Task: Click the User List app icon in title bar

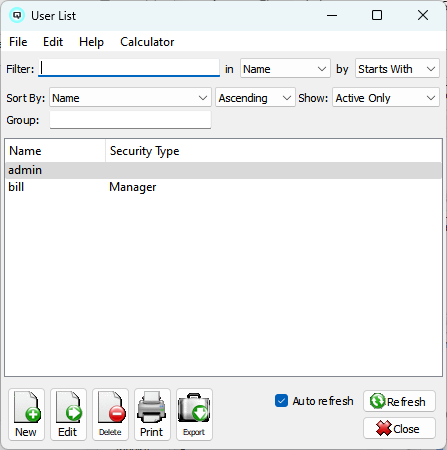Action: click(x=17, y=15)
